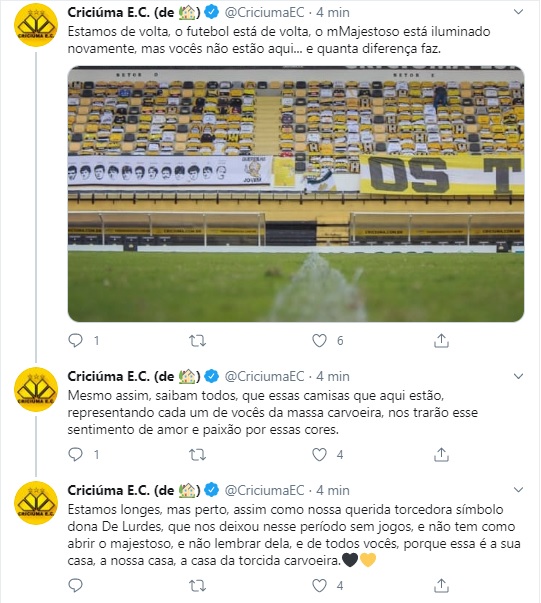Expand options chevron on 'Mesmo assim' tweet

point(518,376)
